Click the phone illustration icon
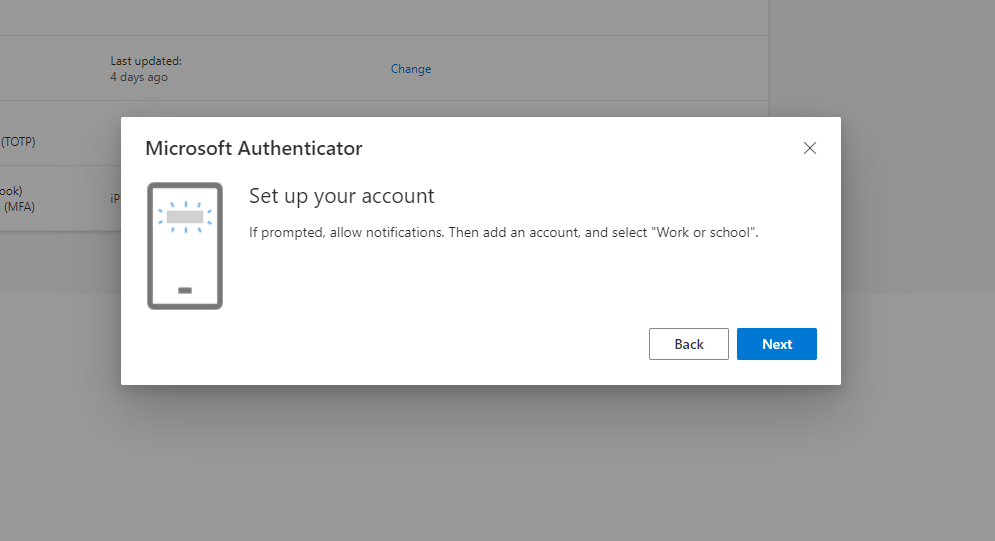This screenshot has height=541, width=995. (185, 245)
